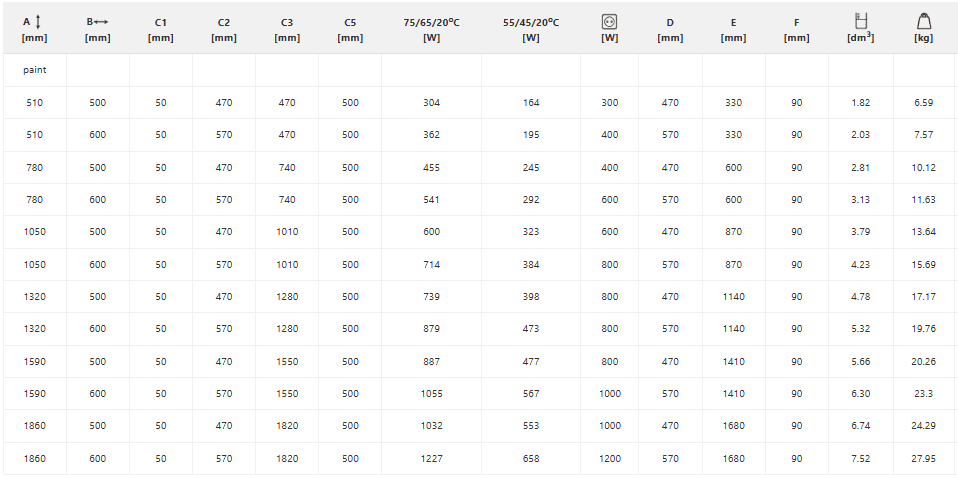958x479 pixels.
Task: Select the 'paint' row label cell
Action: (35, 70)
